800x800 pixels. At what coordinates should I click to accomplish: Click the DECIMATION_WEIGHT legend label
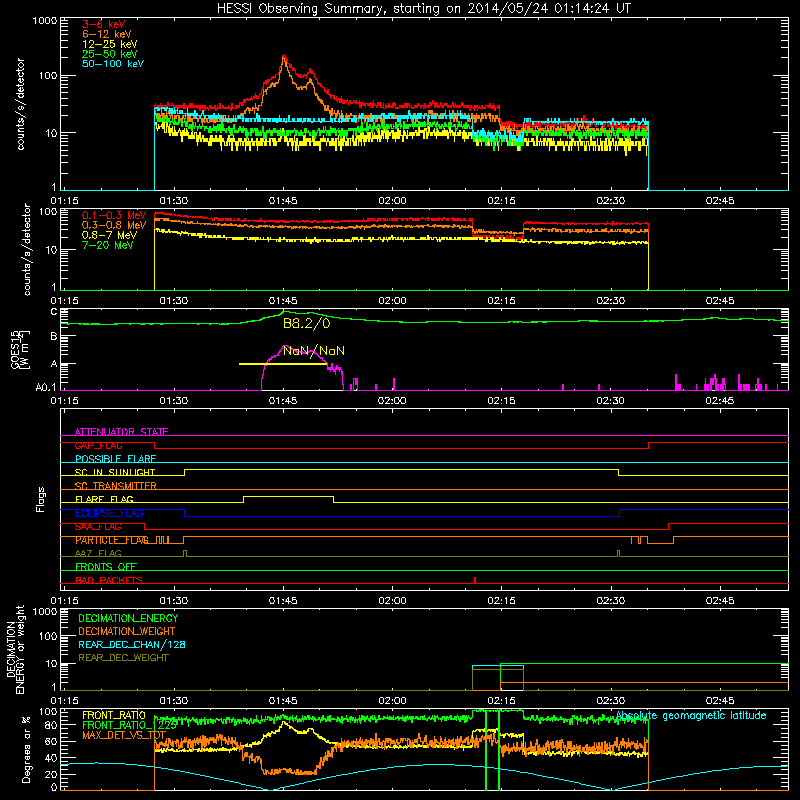[127, 631]
